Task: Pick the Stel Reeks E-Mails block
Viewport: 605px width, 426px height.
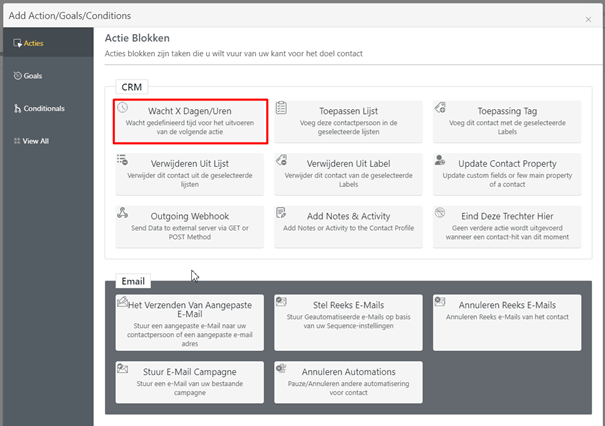Action: [348, 322]
